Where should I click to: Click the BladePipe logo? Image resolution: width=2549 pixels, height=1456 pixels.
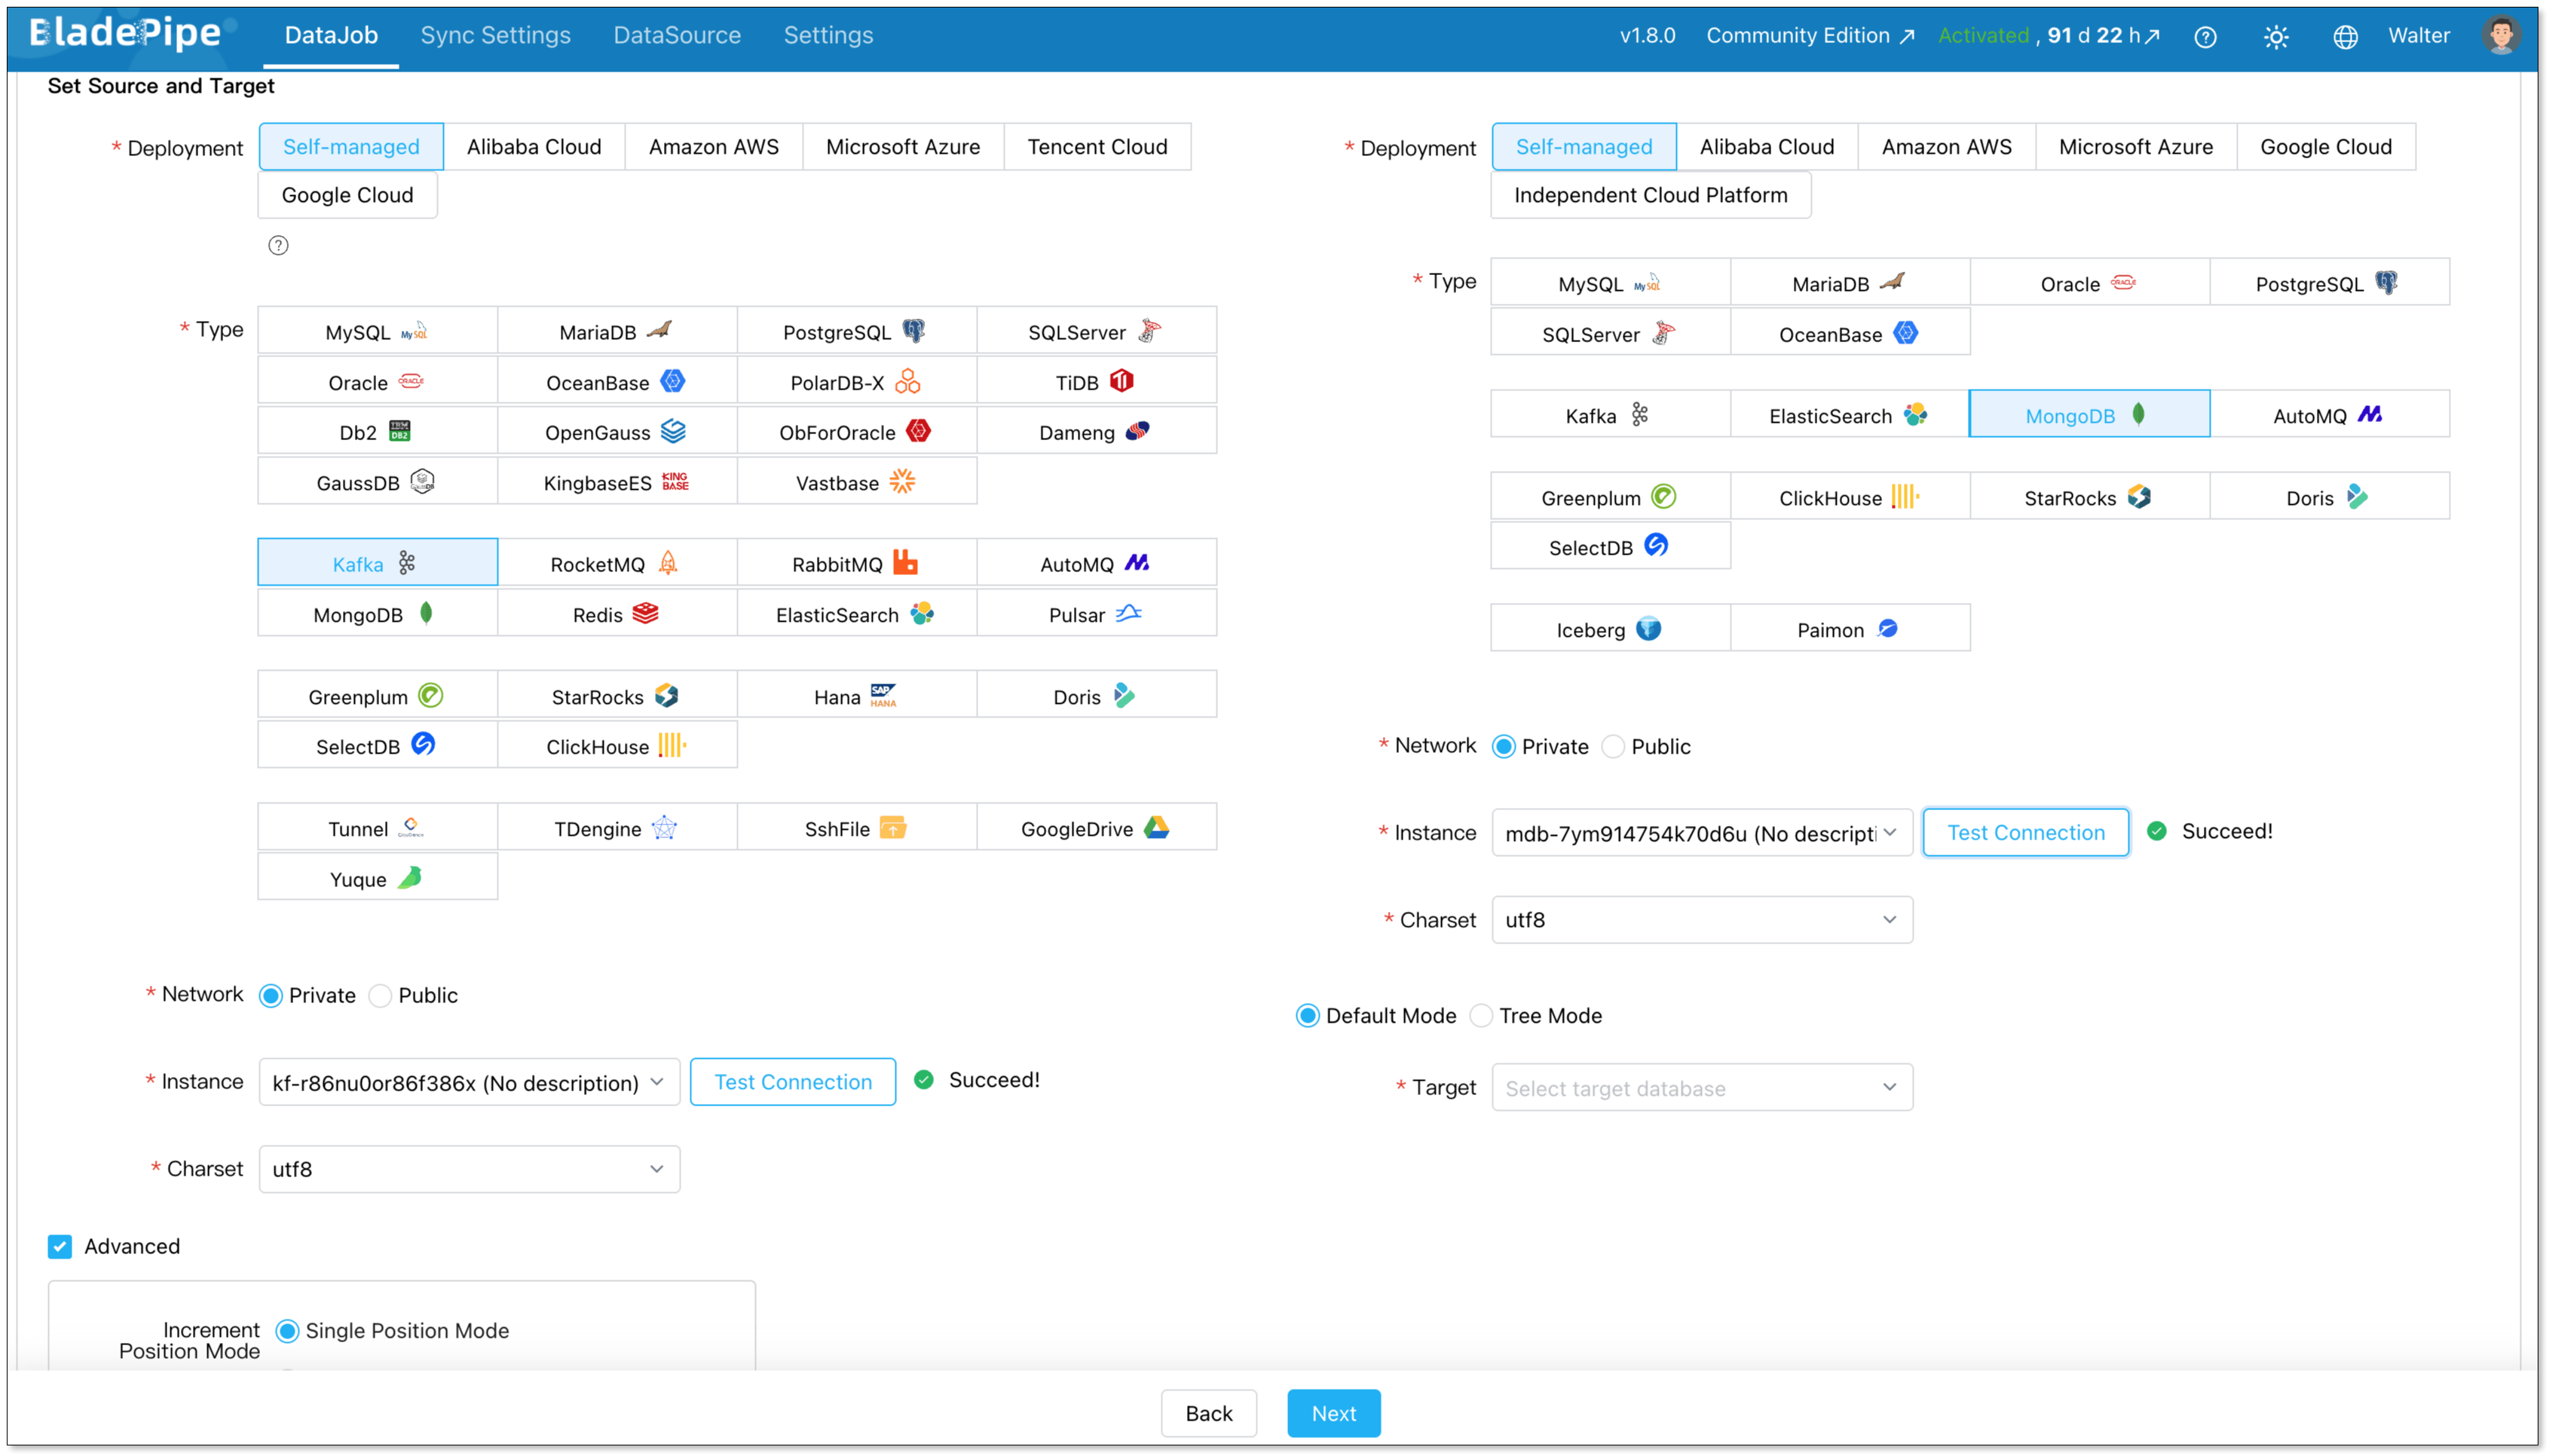126,34
